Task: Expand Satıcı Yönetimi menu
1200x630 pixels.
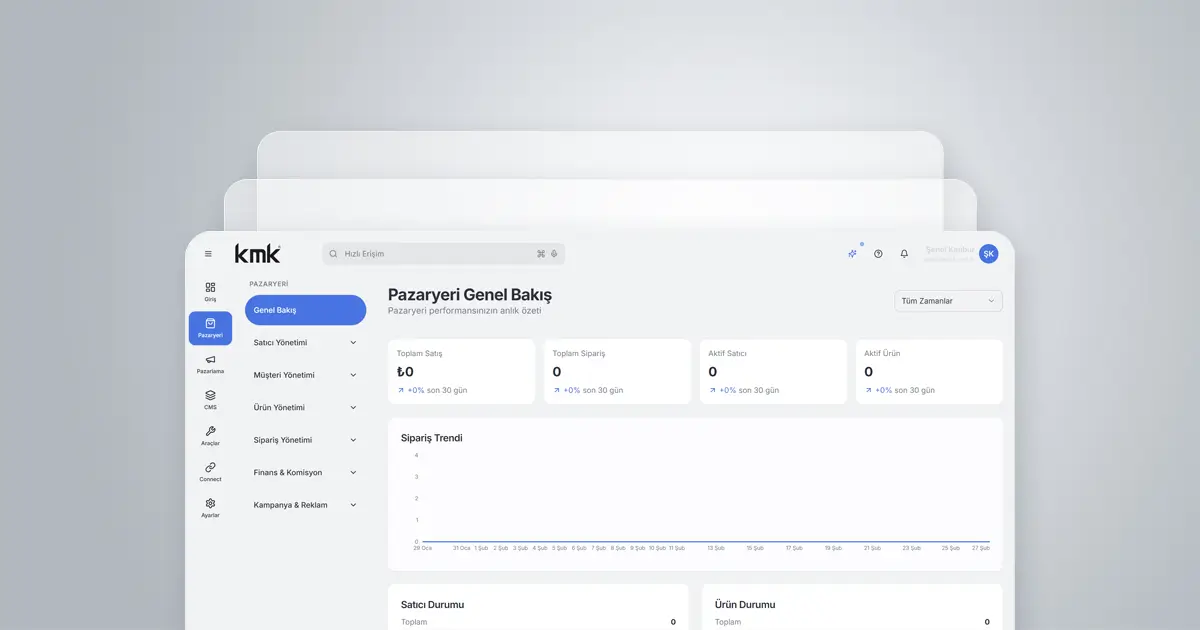Action: pos(305,343)
